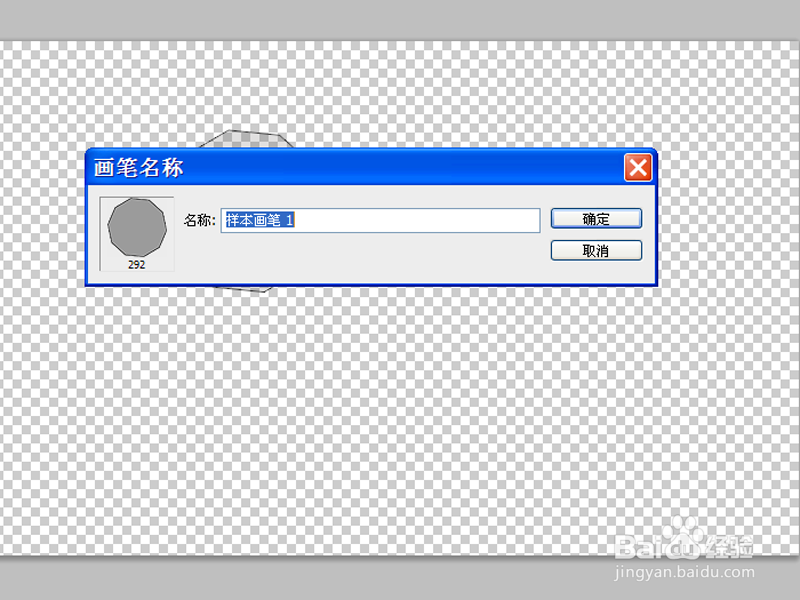Click the 取消 button to cancel

(x=596, y=251)
